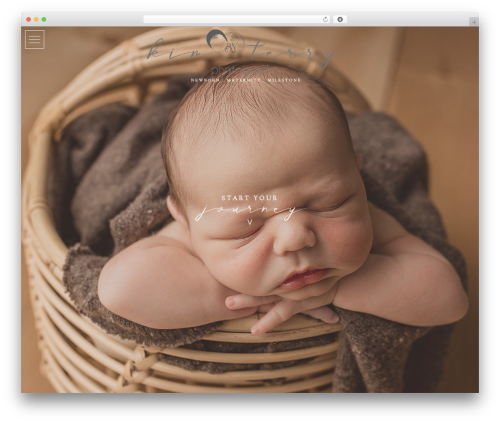
Task: Click the browser address bar
Action: [x=236, y=19]
